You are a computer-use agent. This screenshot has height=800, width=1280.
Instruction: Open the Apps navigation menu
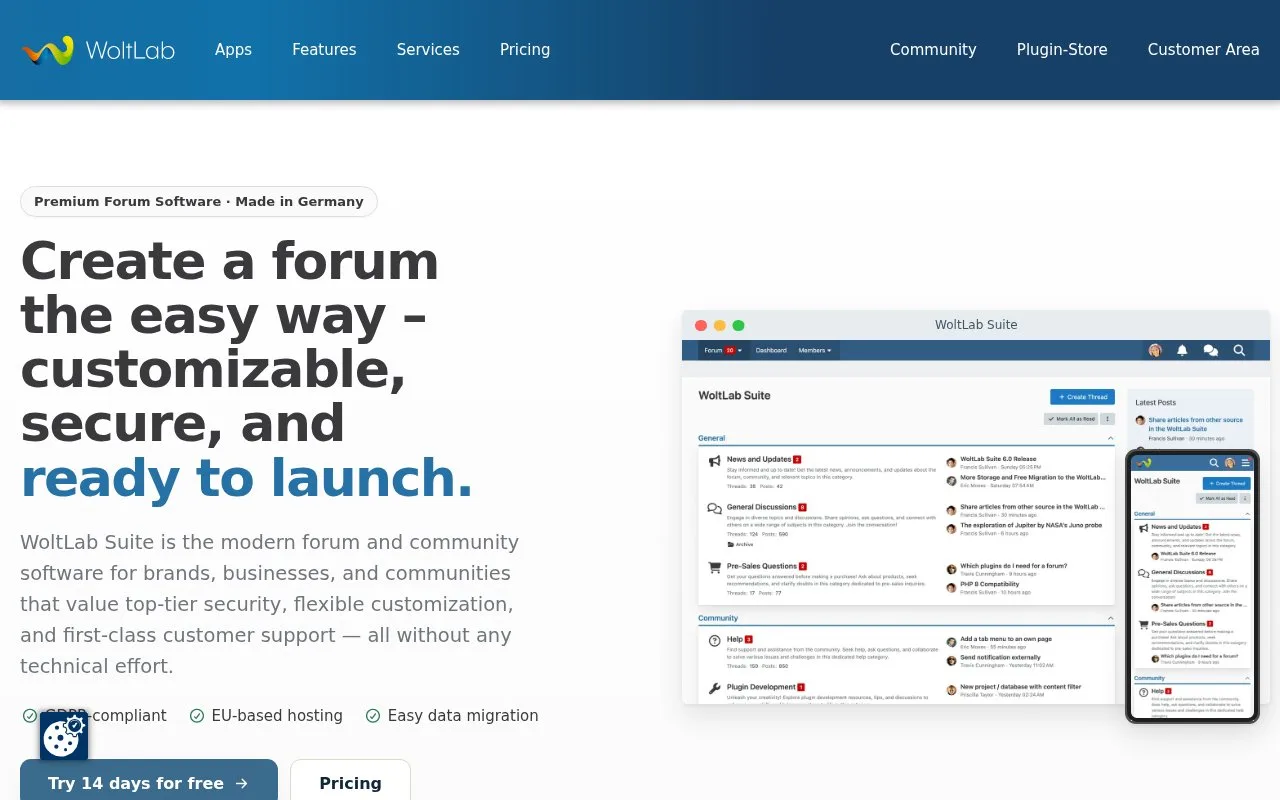click(x=233, y=50)
